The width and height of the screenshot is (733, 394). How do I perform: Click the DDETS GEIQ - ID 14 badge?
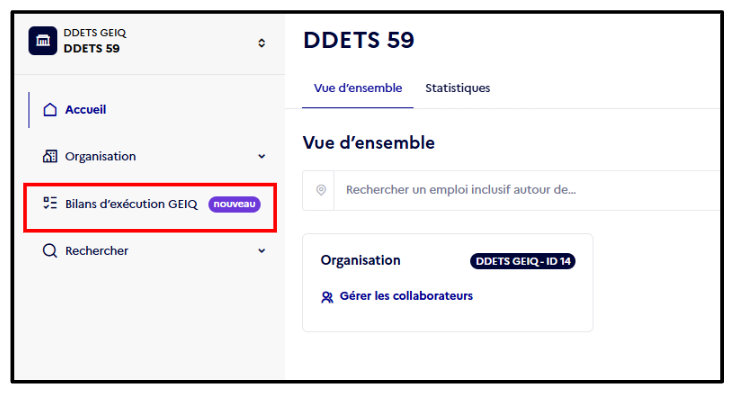[523, 261]
